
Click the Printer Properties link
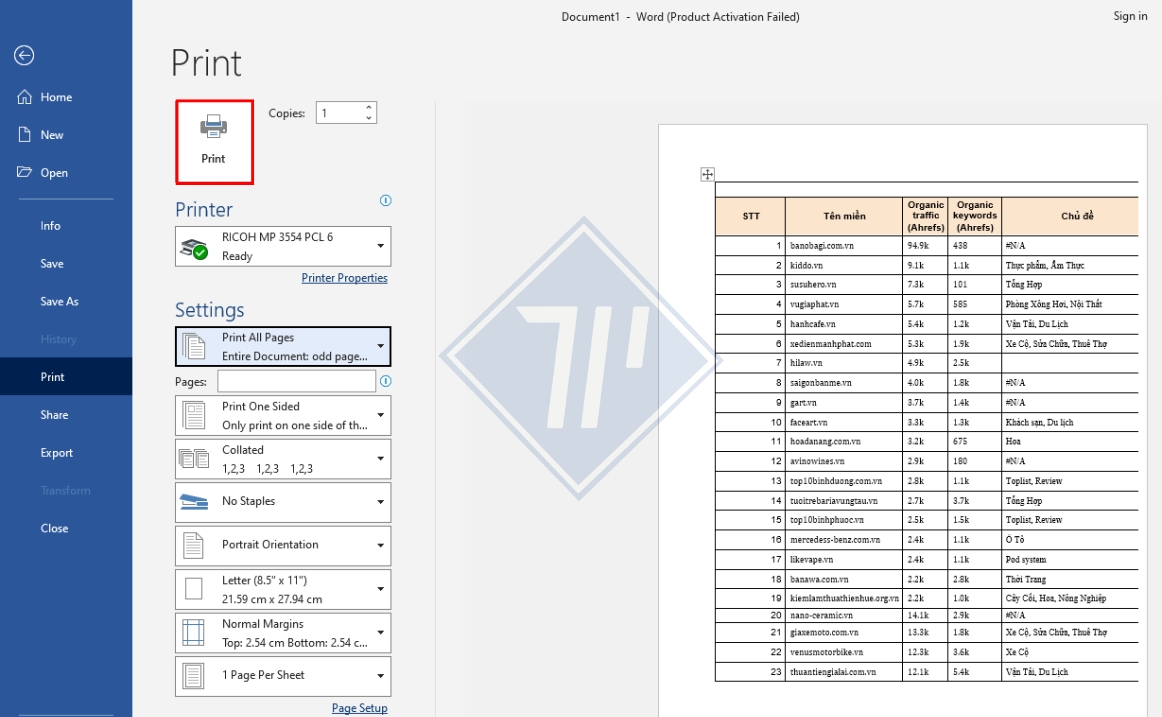click(344, 278)
